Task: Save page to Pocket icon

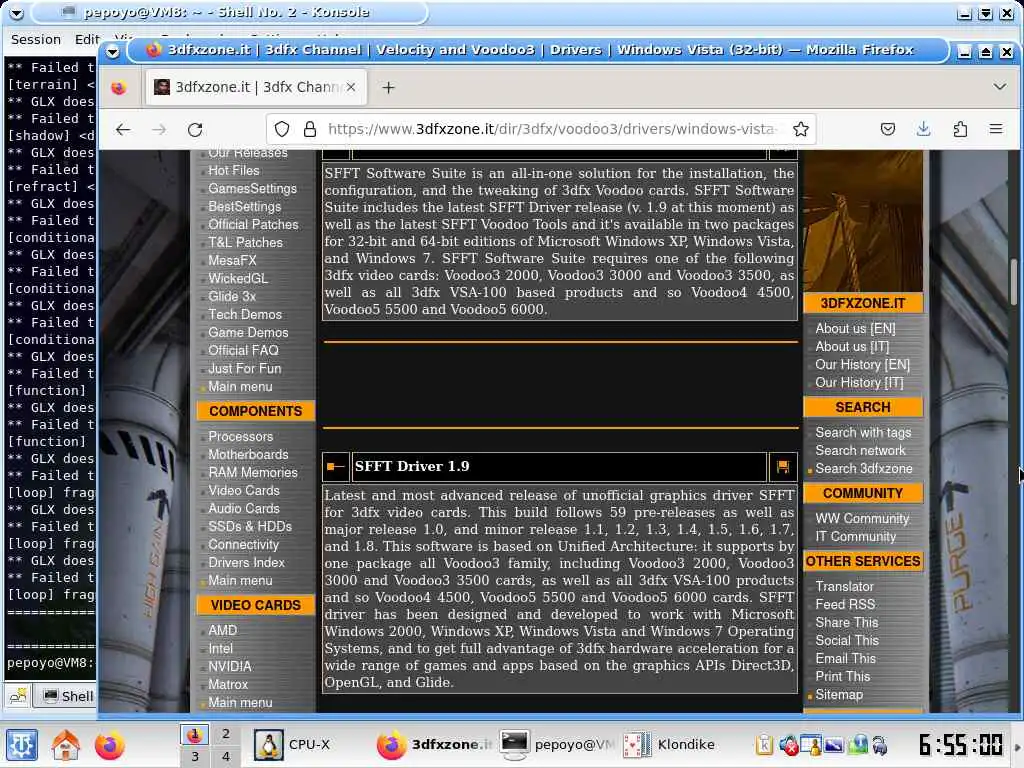Action: pyautogui.click(x=888, y=129)
